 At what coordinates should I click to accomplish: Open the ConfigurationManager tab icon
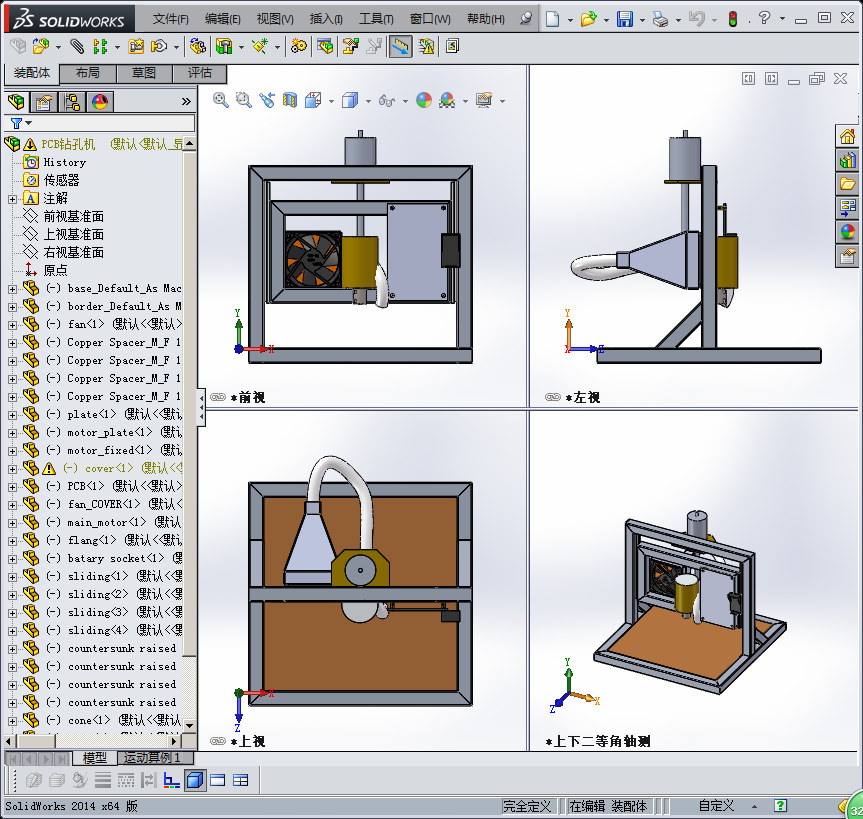72,102
